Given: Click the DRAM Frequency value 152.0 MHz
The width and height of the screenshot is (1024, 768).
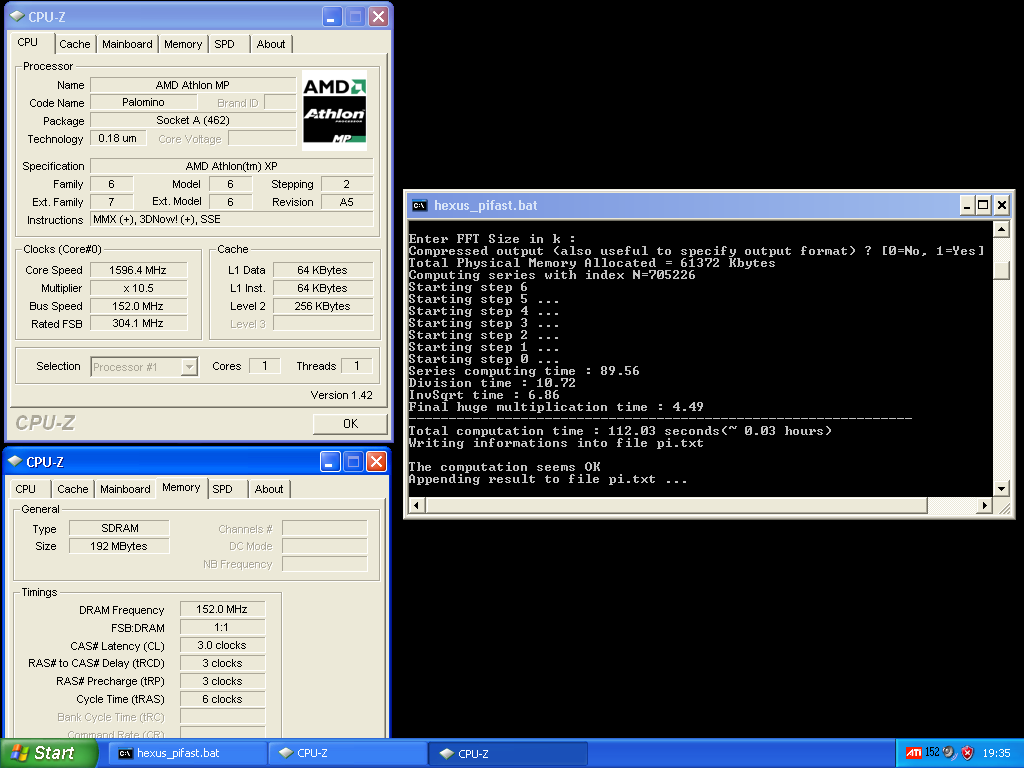Looking at the screenshot, I should (222, 609).
